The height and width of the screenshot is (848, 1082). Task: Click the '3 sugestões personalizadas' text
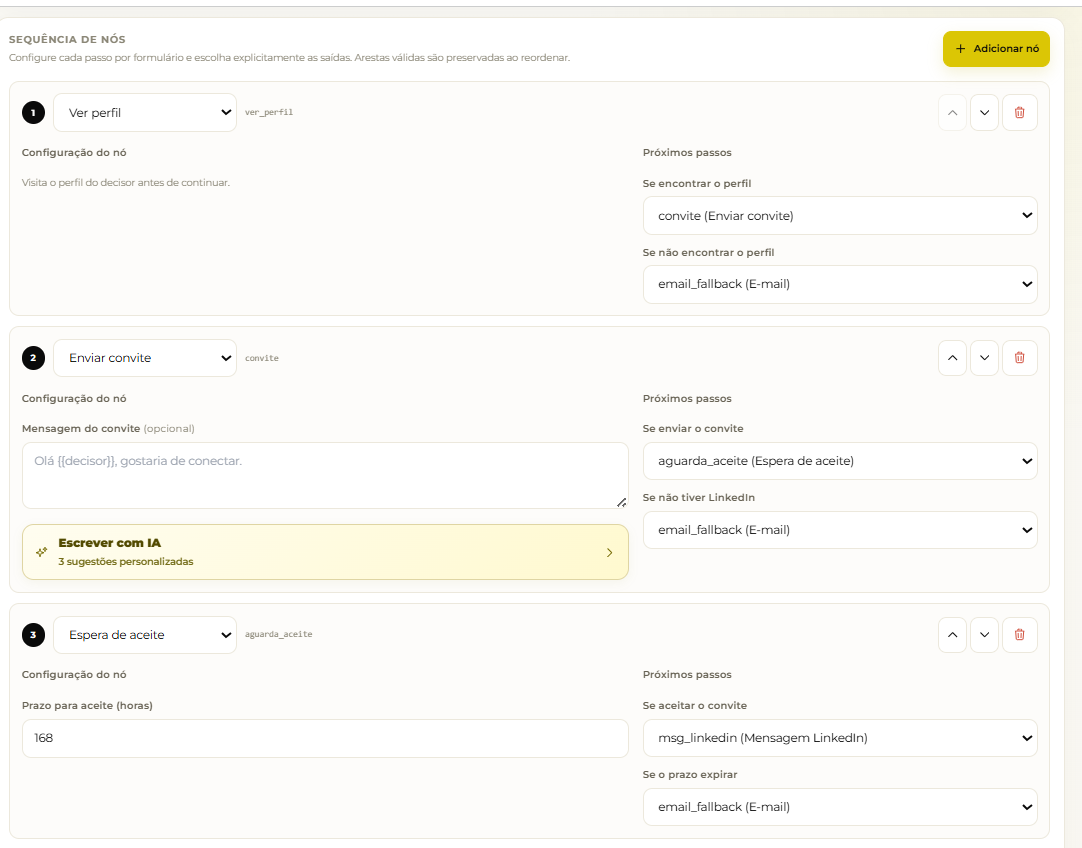tap(126, 562)
